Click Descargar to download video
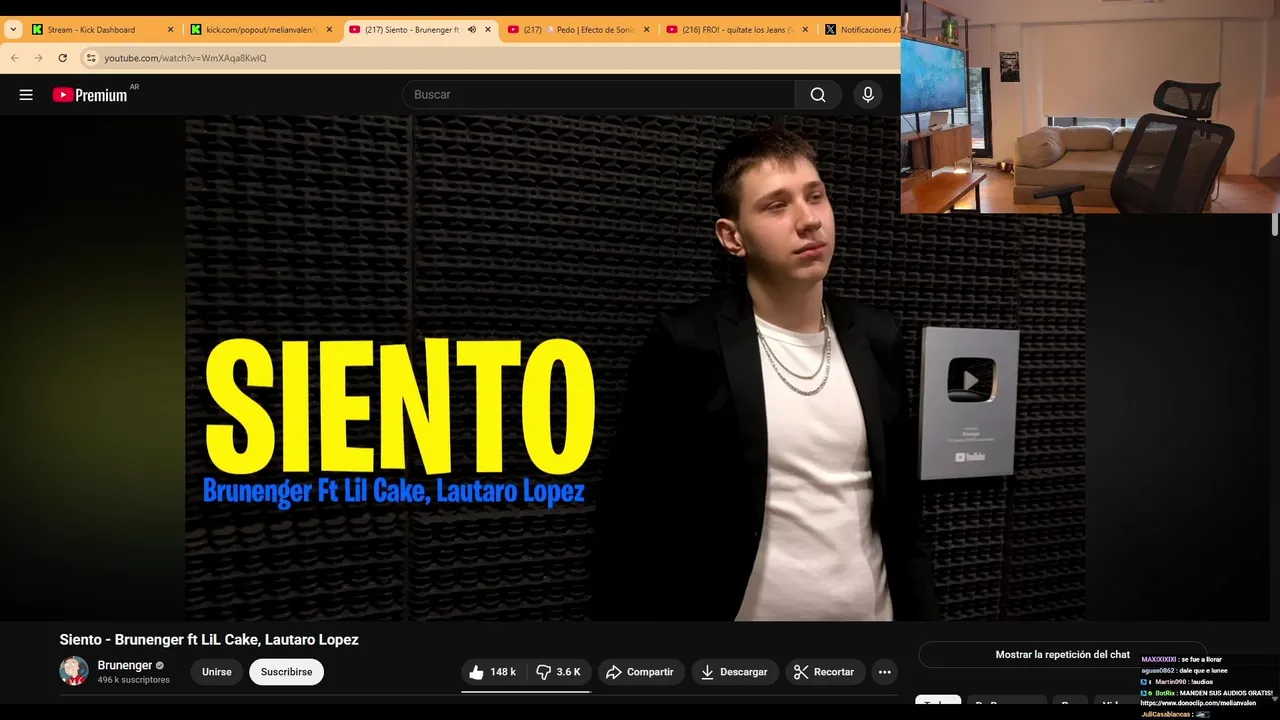The height and width of the screenshot is (720, 1280). (x=733, y=672)
